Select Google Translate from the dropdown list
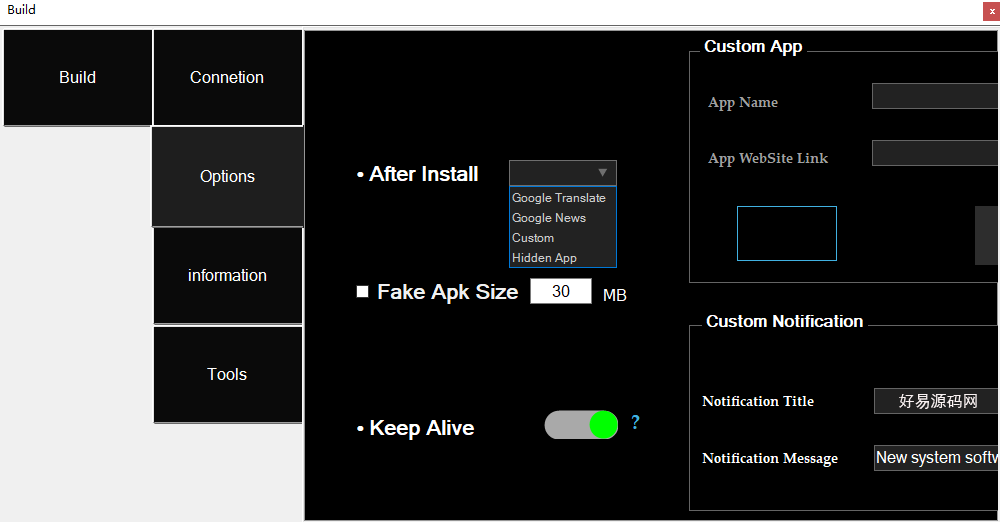1000x522 pixels. point(559,198)
